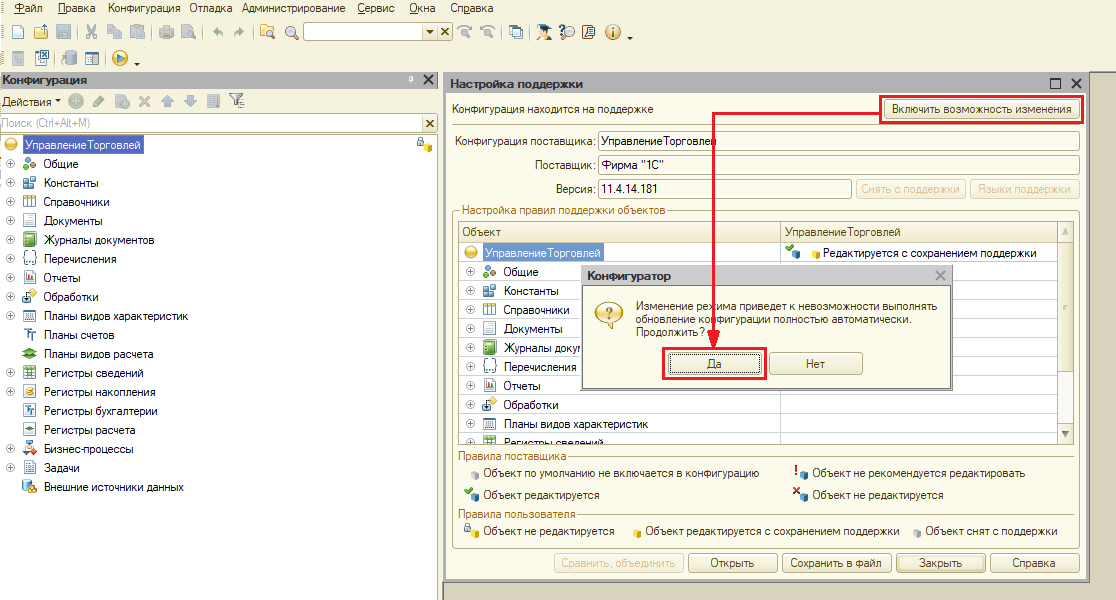The width and height of the screenshot is (1116, 600).
Task: Click the update database configuration icon
Action: [69, 58]
